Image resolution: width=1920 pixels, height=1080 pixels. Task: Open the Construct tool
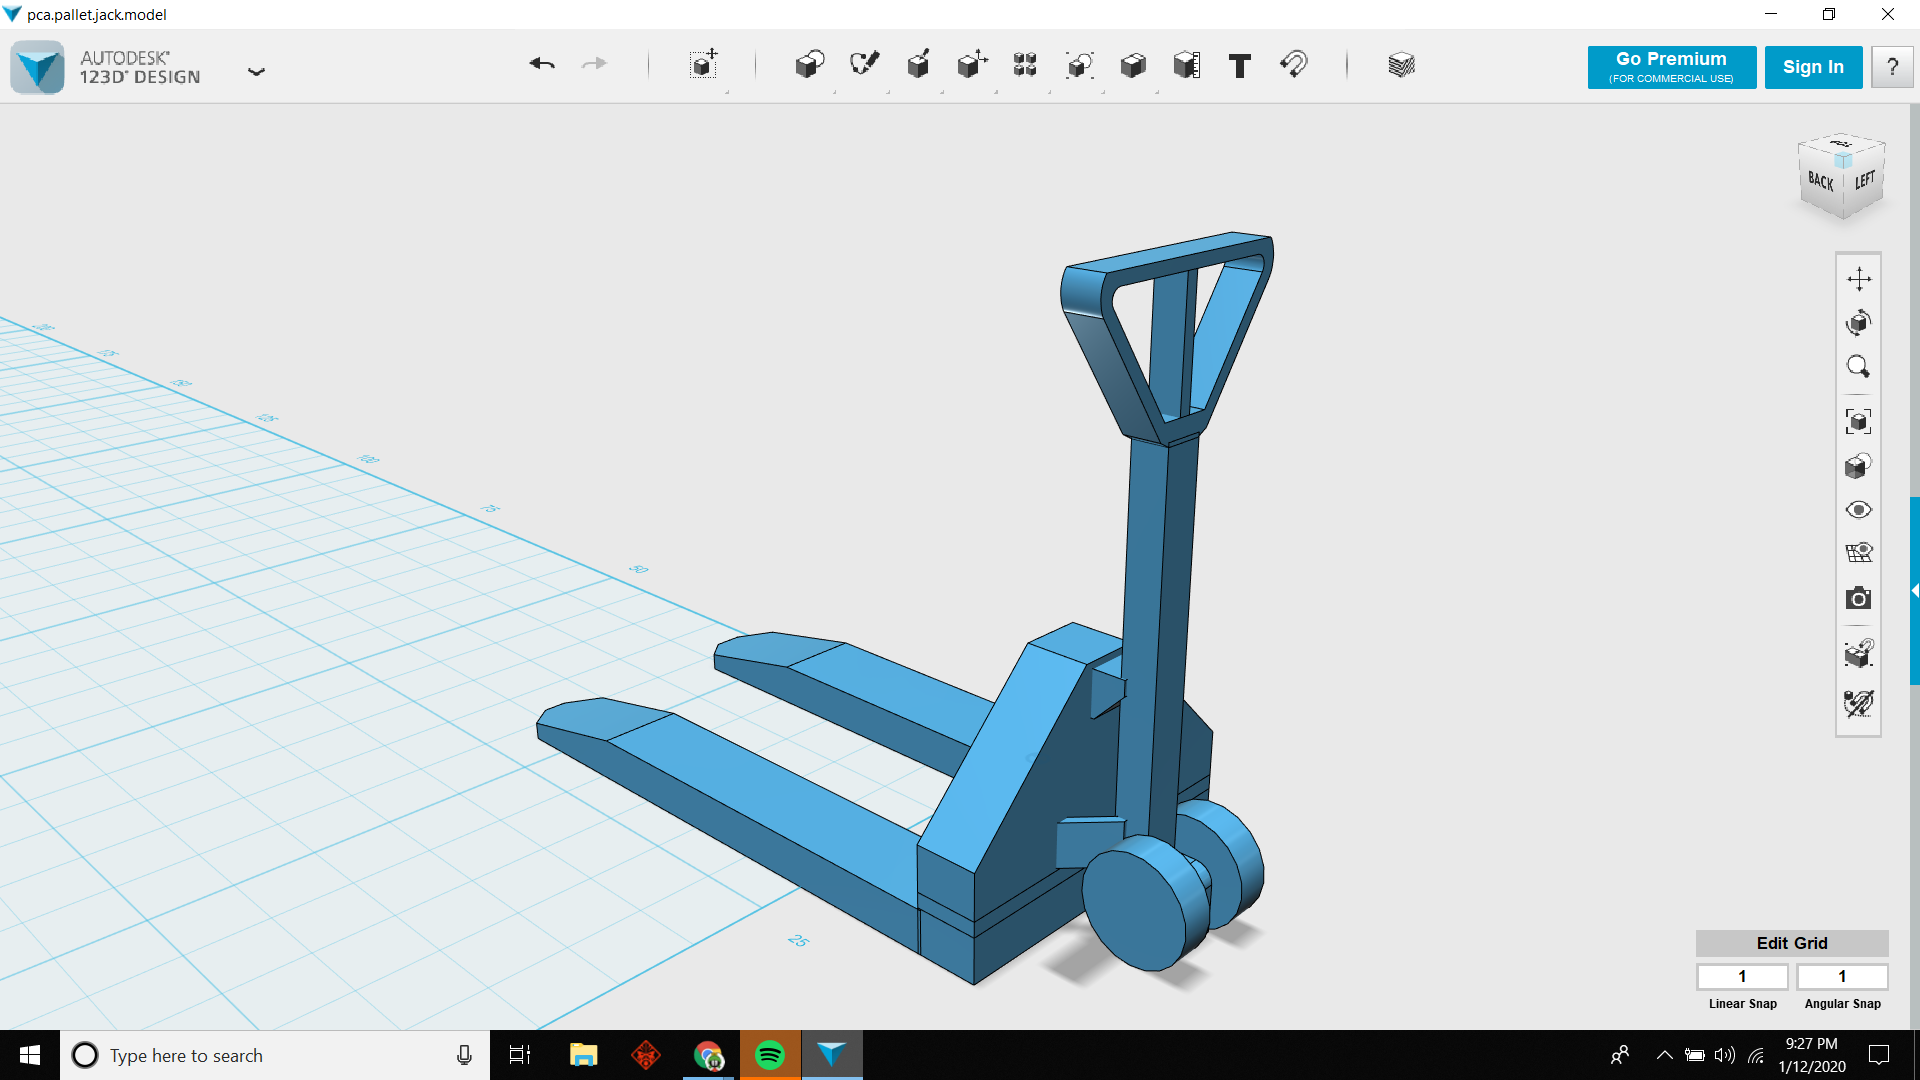click(x=918, y=65)
